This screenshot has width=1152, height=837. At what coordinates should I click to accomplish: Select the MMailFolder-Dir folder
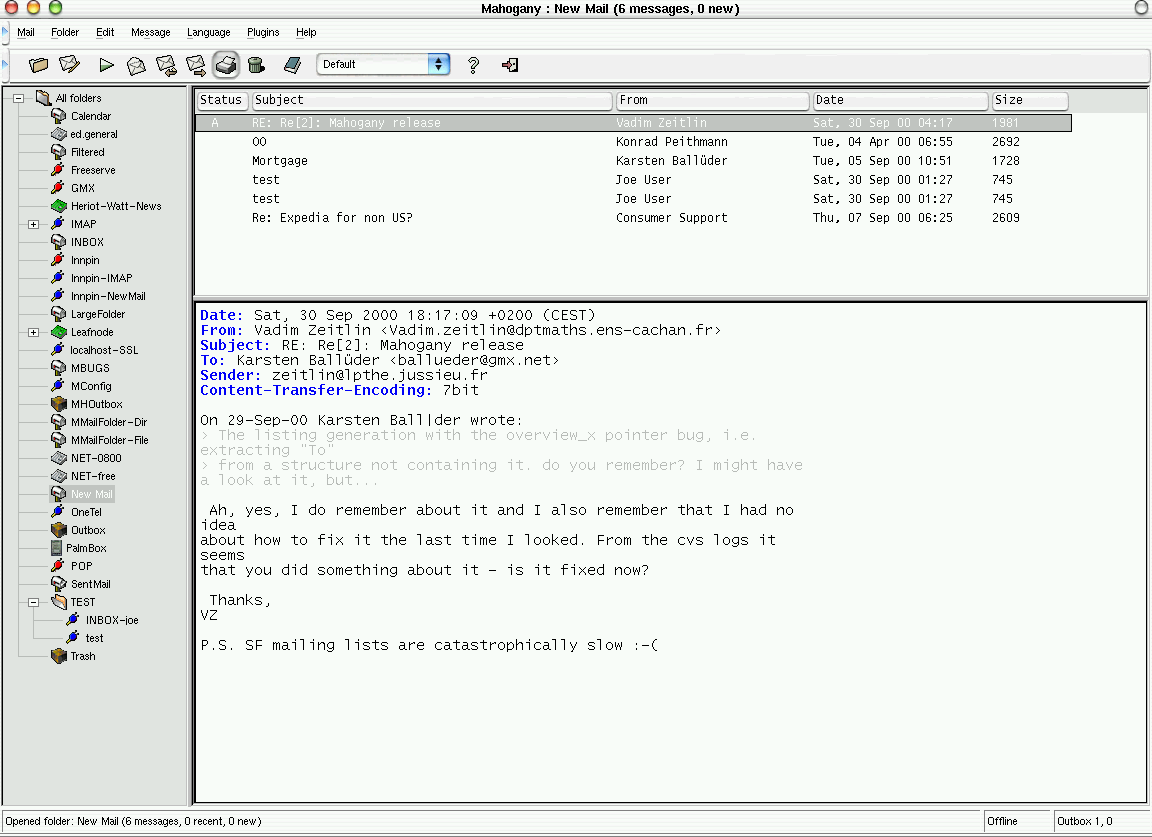[109, 422]
